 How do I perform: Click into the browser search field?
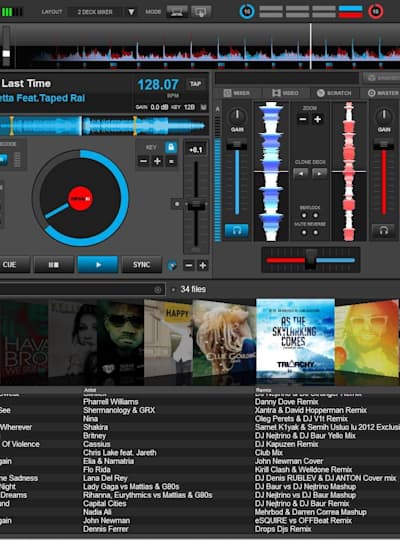pos(82,290)
